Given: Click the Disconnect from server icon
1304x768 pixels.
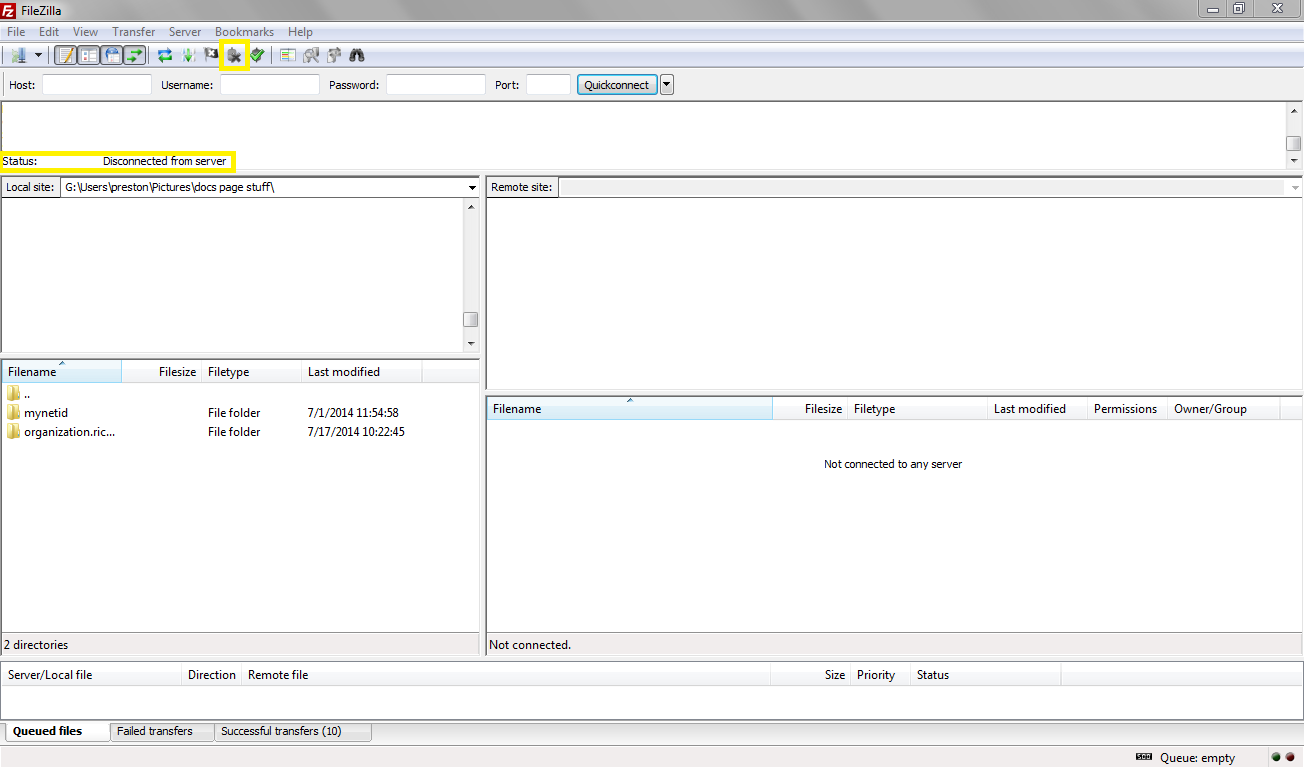Looking at the screenshot, I should [234, 56].
